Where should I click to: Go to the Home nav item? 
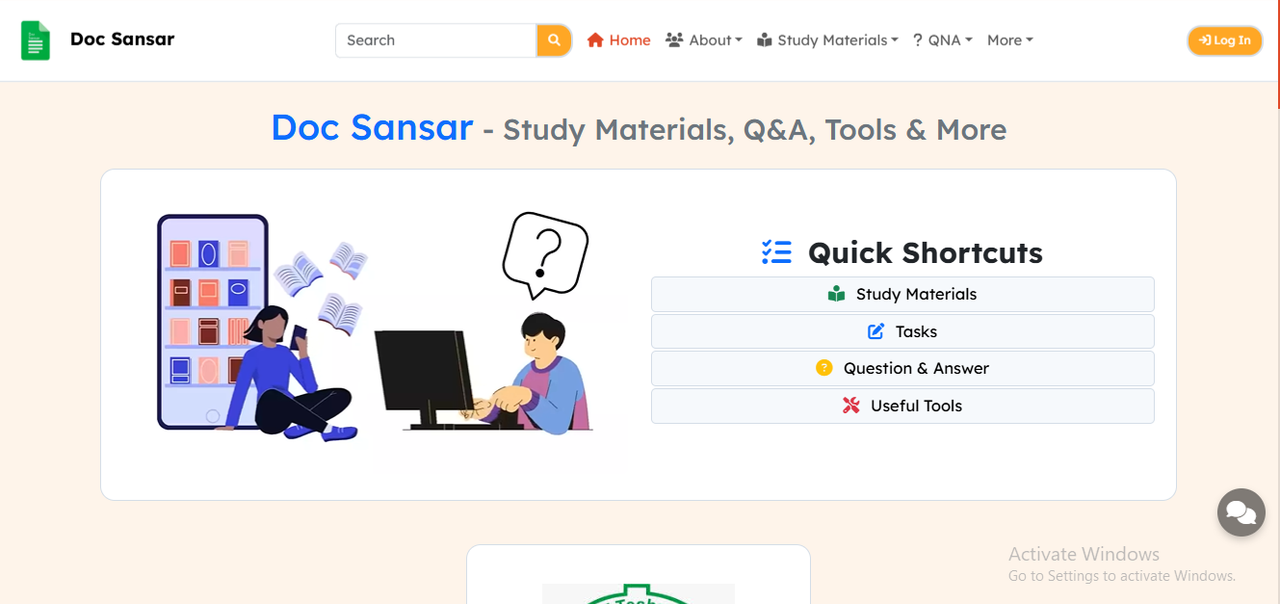619,40
